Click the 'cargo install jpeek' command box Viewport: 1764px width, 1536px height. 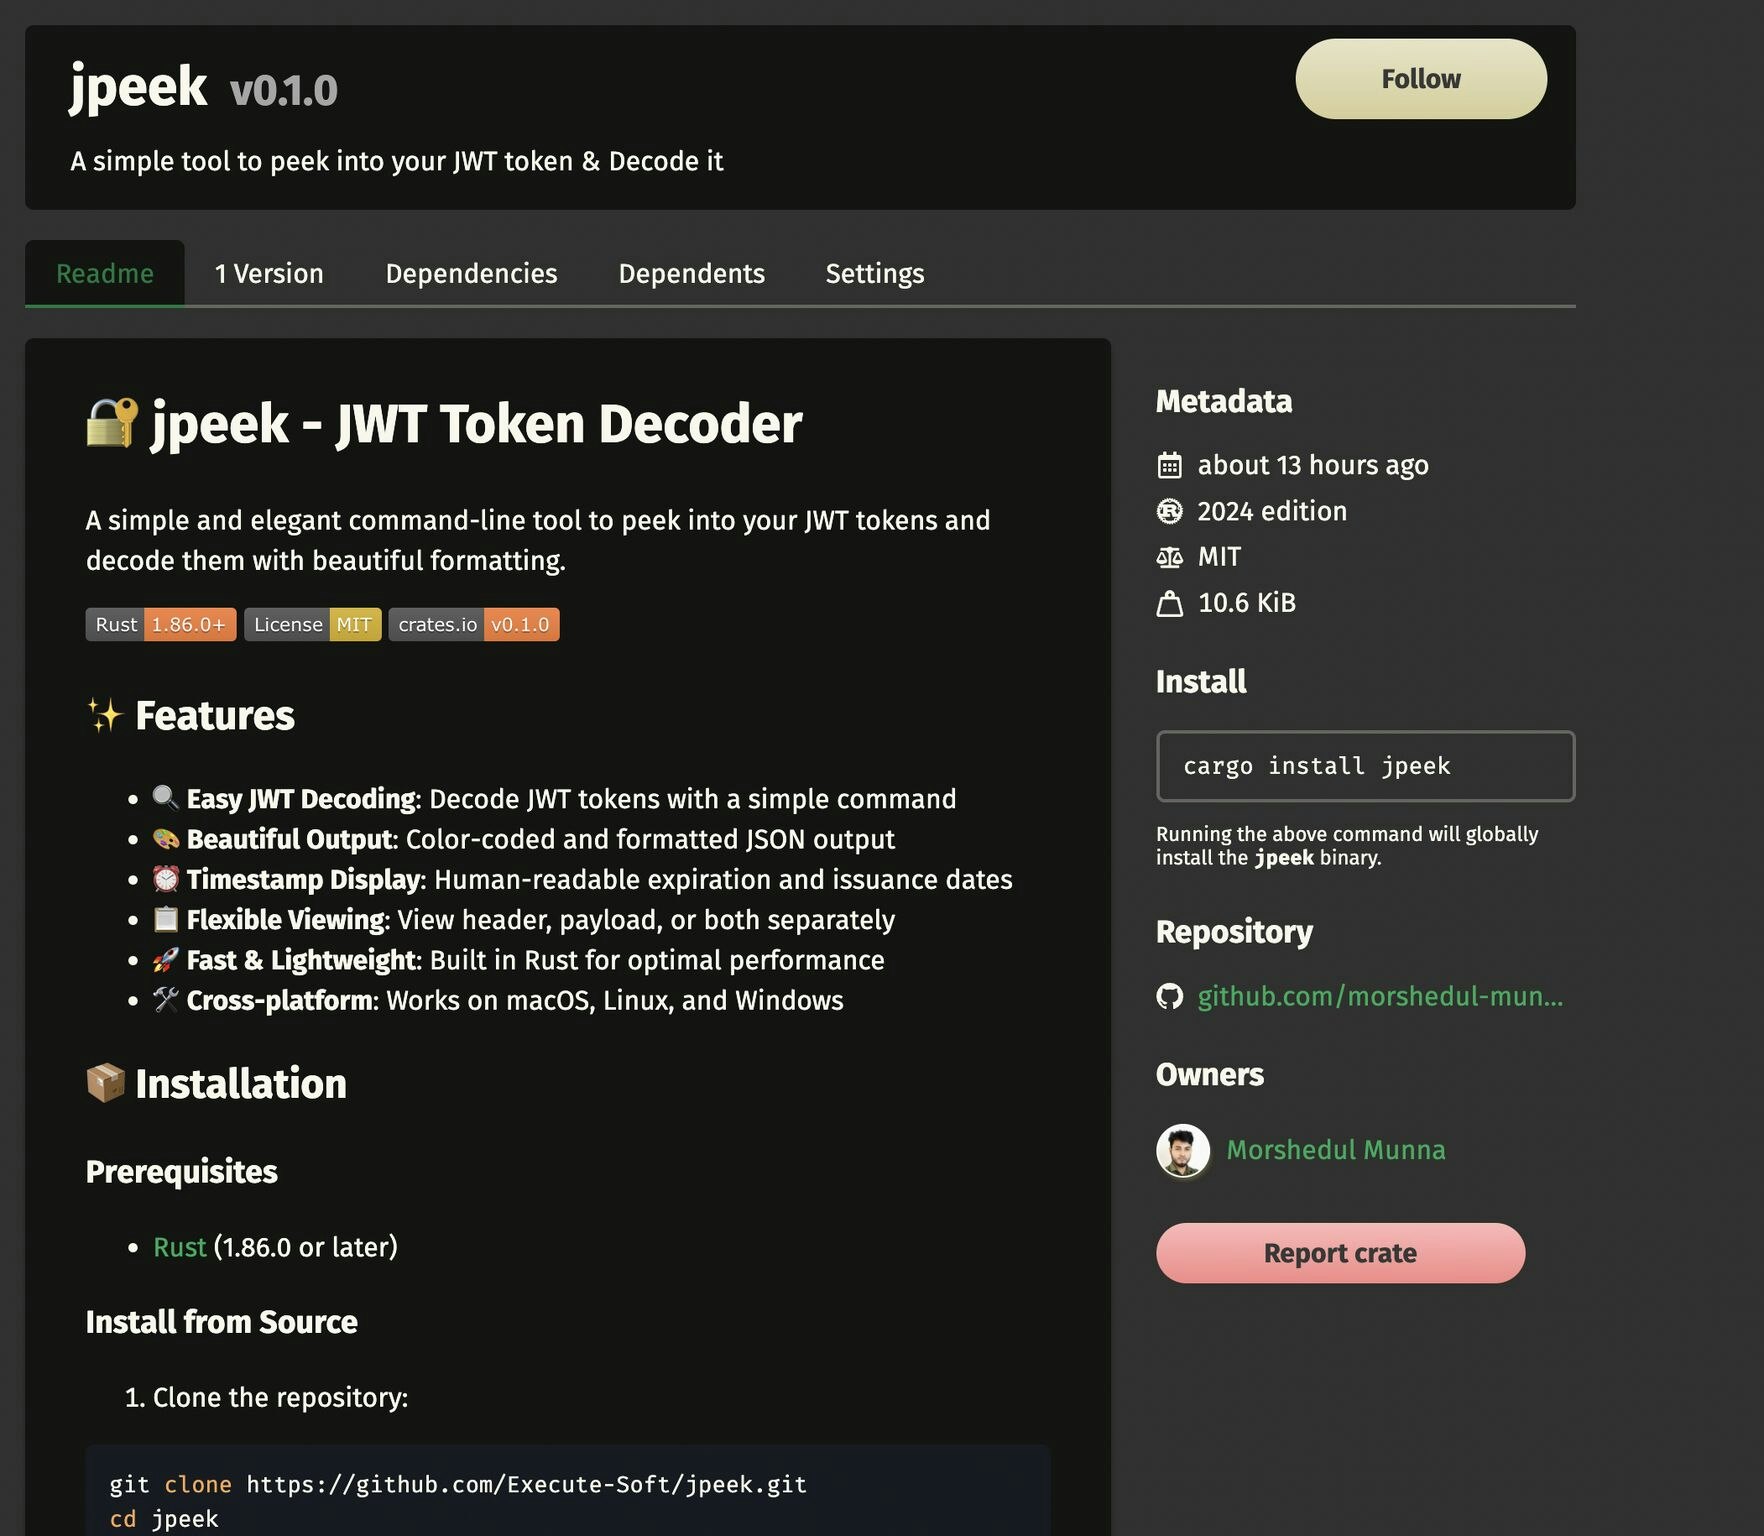coord(1365,766)
